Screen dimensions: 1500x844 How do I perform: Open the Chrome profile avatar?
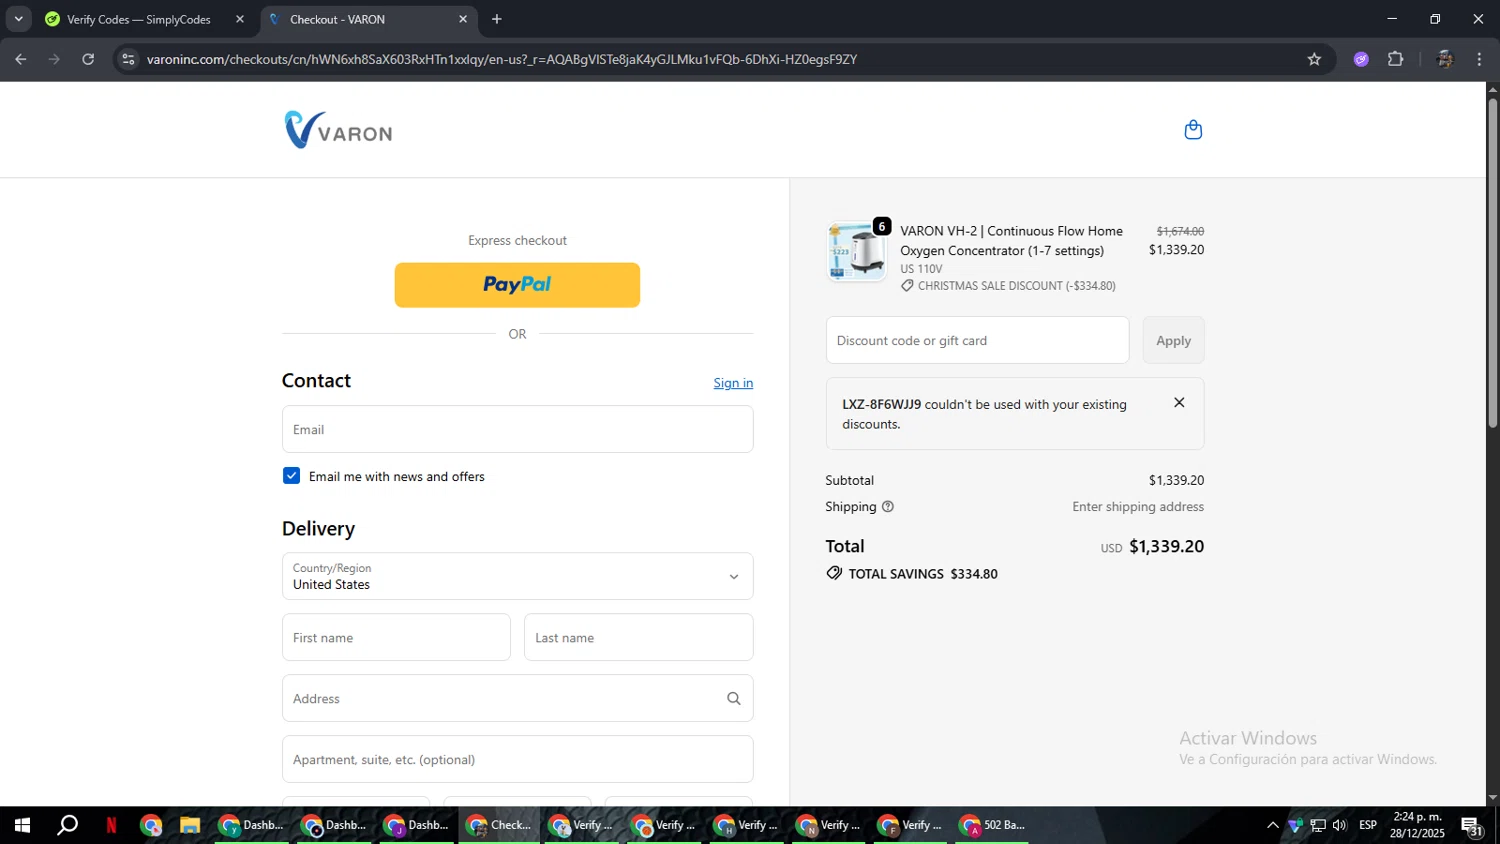tap(1444, 59)
